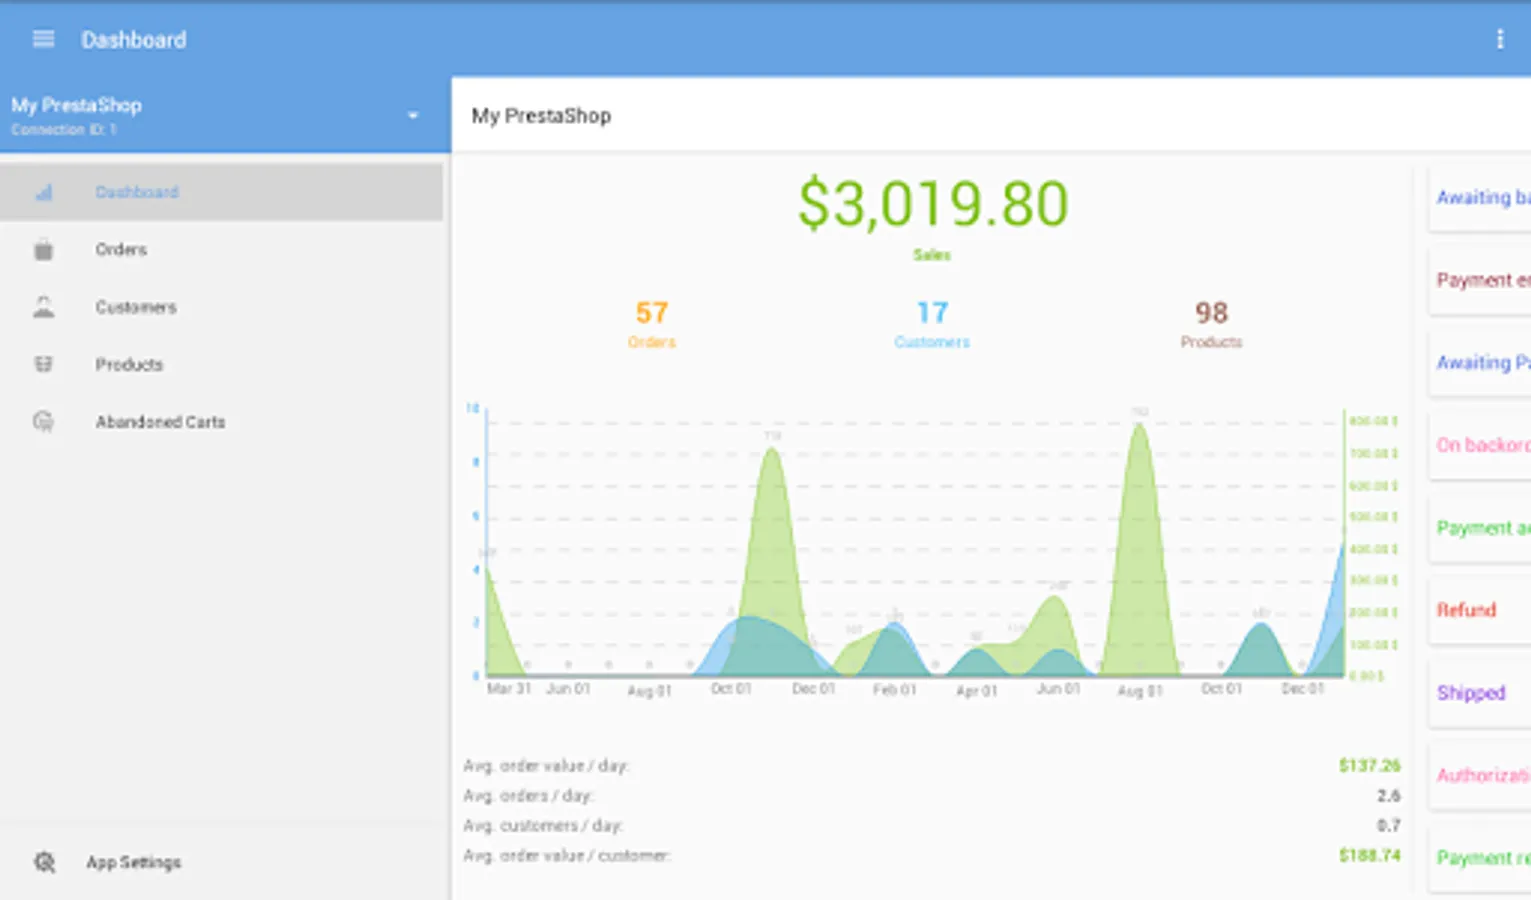Viewport: 1531px width, 900px height.
Task: Click the Avg. orders / day label
Action: pos(528,796)
